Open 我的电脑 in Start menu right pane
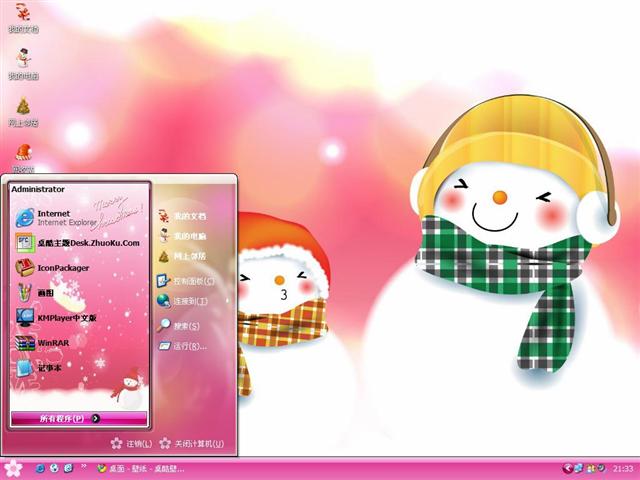 coord(182,236)
